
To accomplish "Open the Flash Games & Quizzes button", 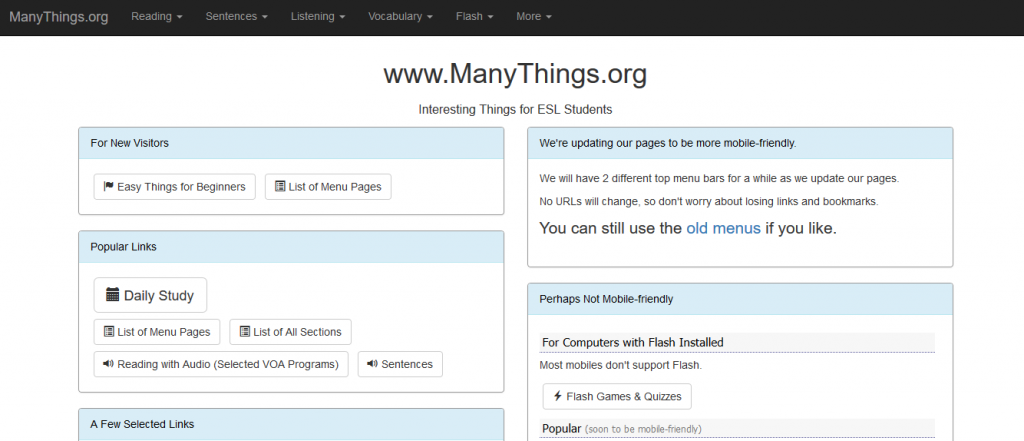I will 617,397.
